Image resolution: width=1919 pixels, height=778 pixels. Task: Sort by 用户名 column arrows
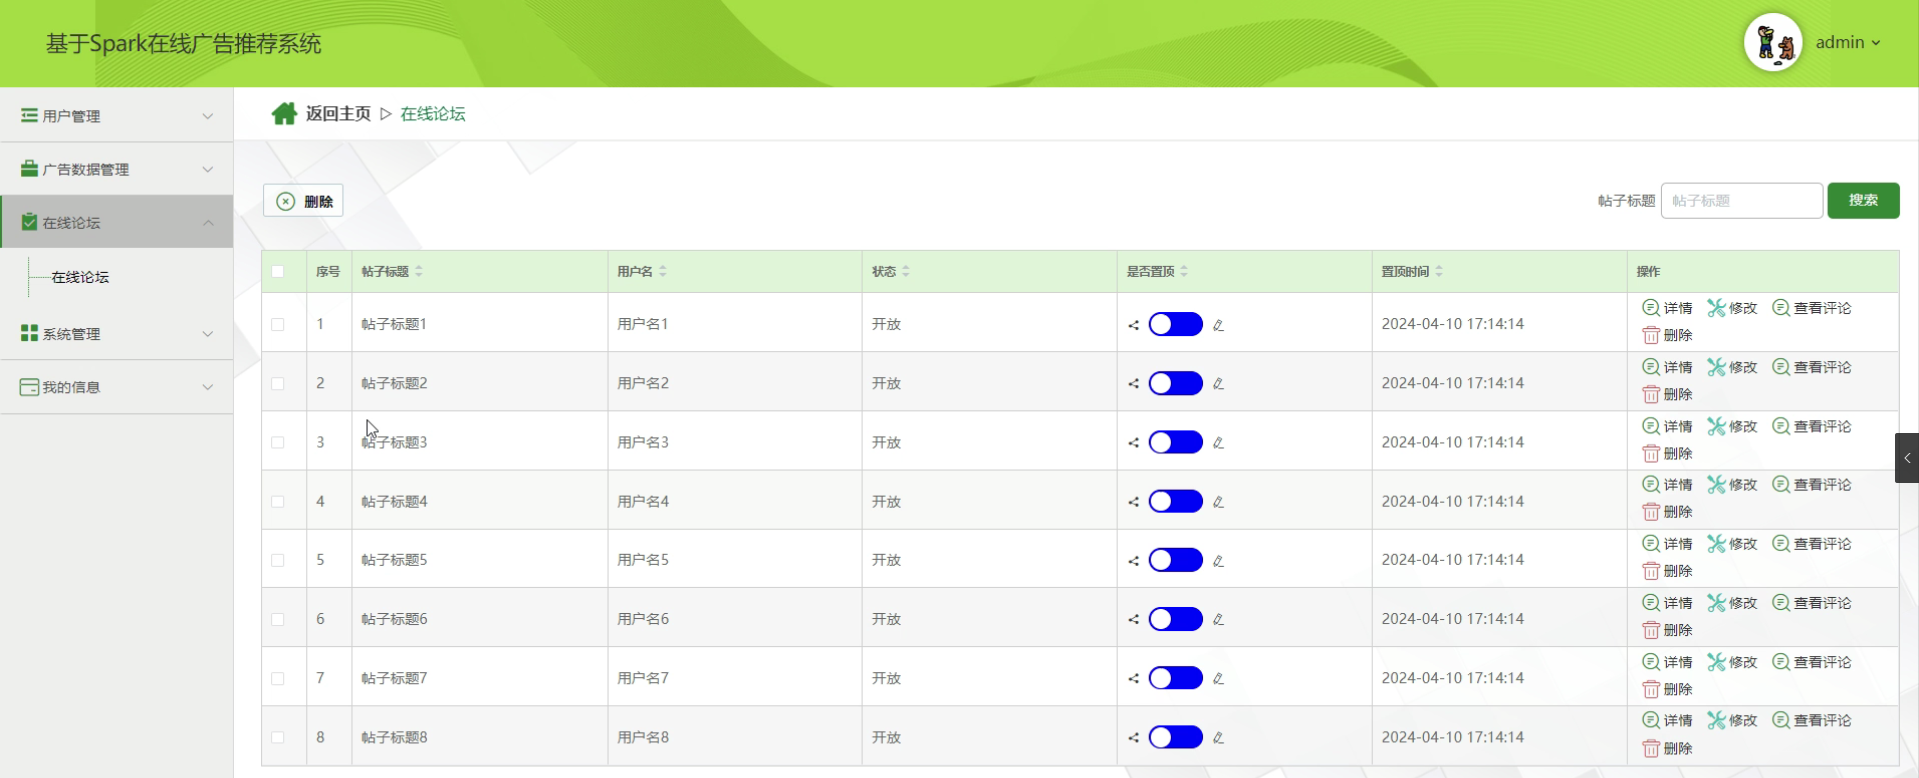pyautogui.click(x=663, y=271)
